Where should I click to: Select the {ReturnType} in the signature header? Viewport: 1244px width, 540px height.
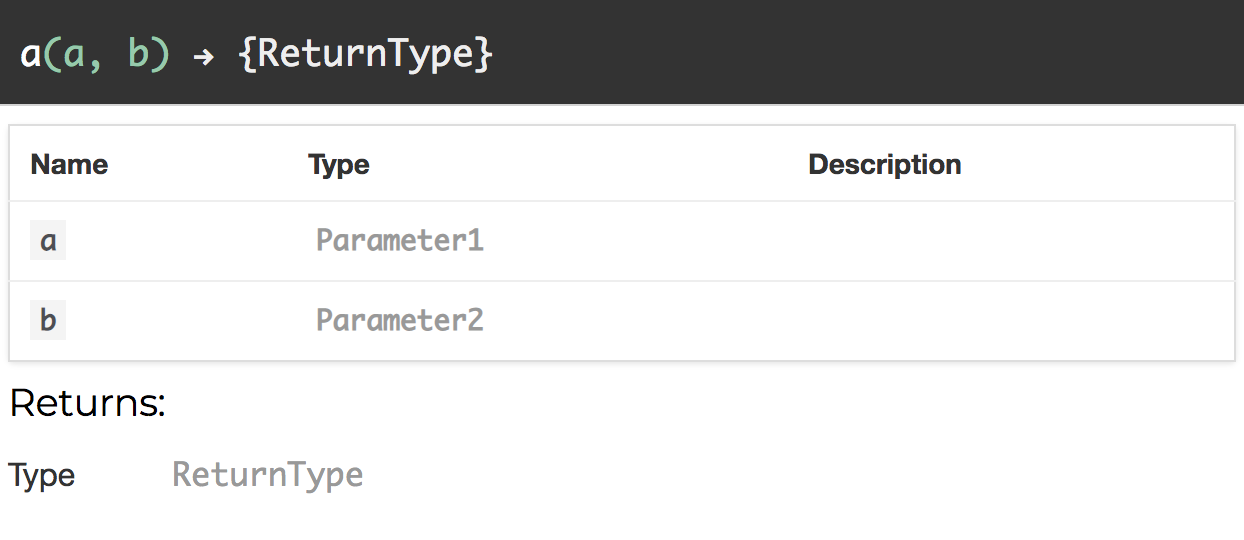tap(366, 53)
